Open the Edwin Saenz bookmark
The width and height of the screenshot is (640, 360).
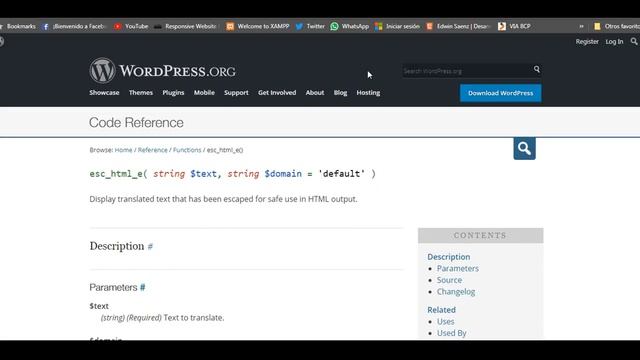tap(458, 27)
